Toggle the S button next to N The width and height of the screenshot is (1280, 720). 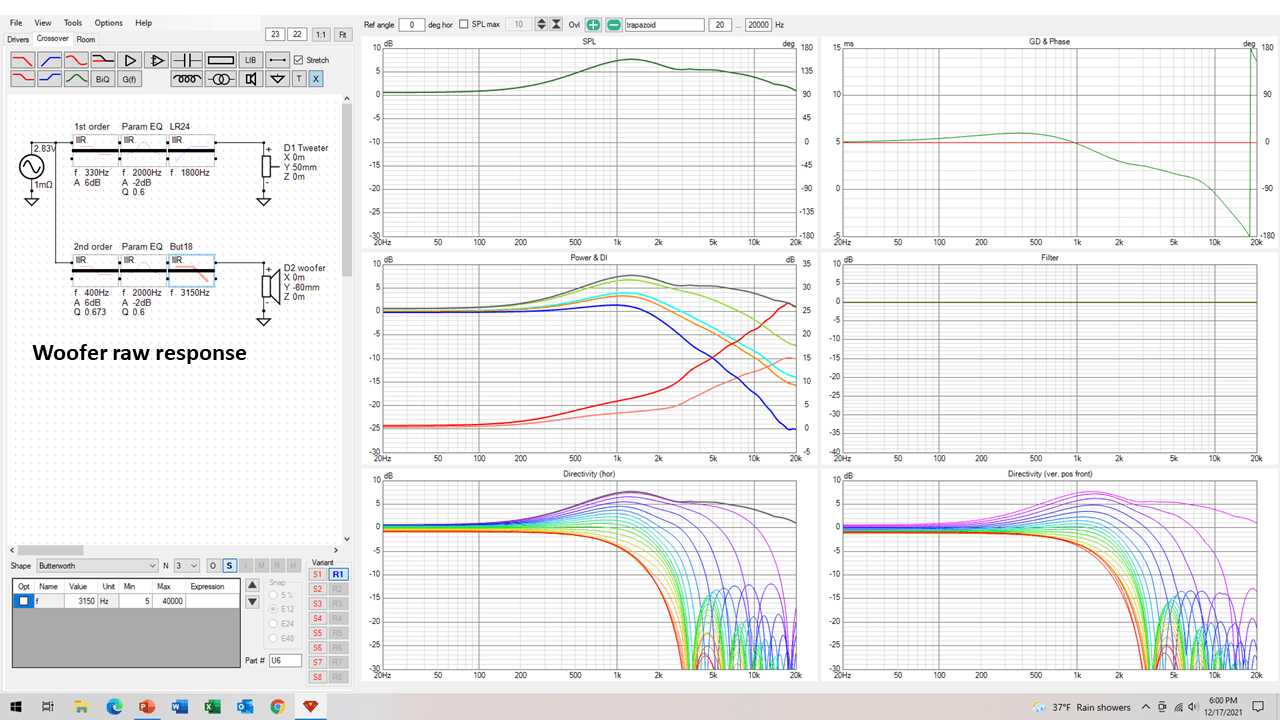tap(230, 566)
